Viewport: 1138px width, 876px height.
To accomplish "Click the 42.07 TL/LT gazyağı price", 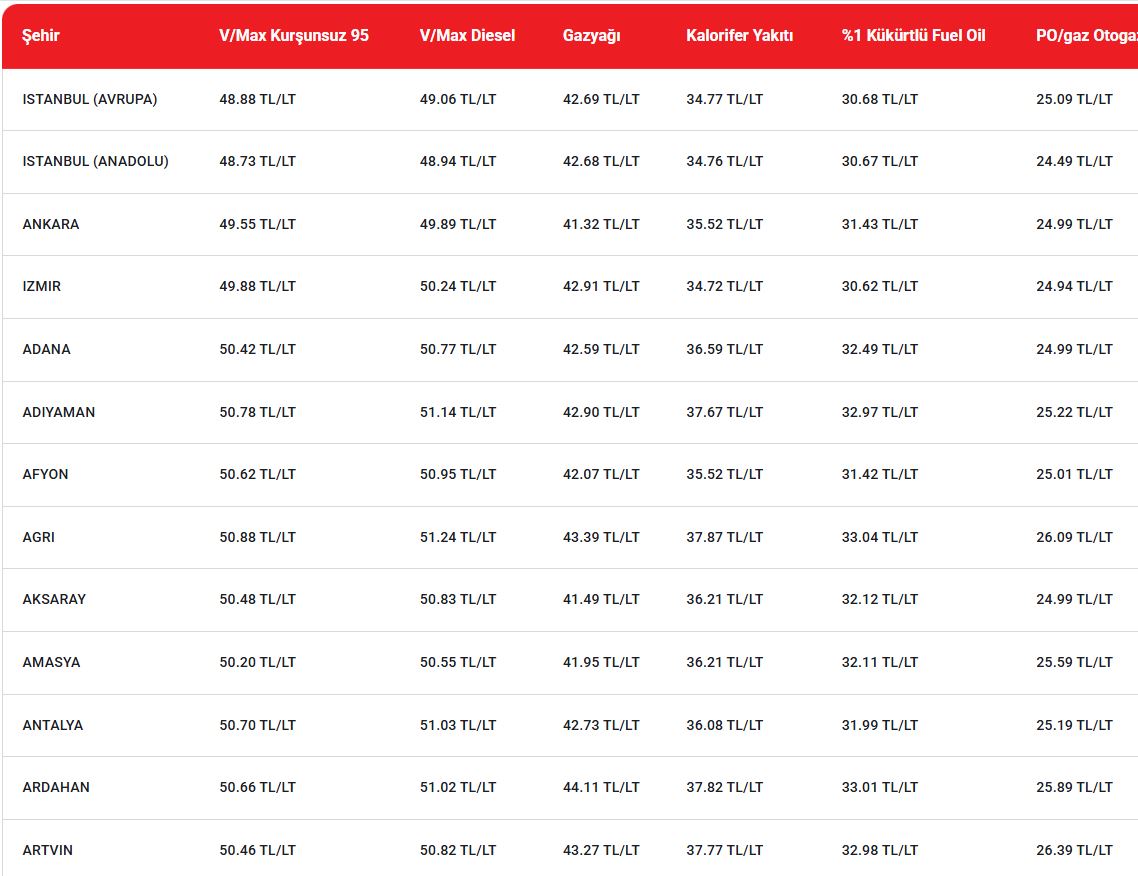I will (x=601, y=475).
